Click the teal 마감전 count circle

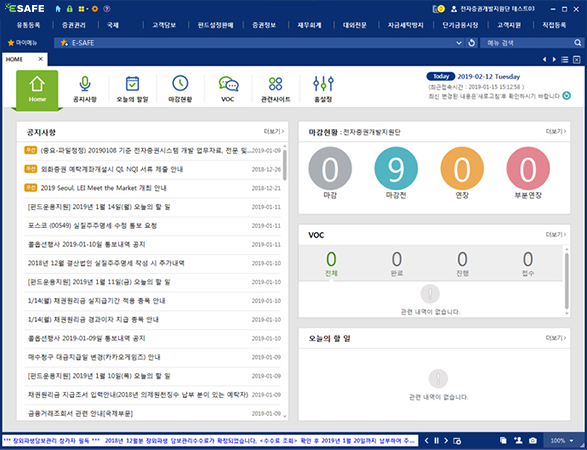[396, 168]
